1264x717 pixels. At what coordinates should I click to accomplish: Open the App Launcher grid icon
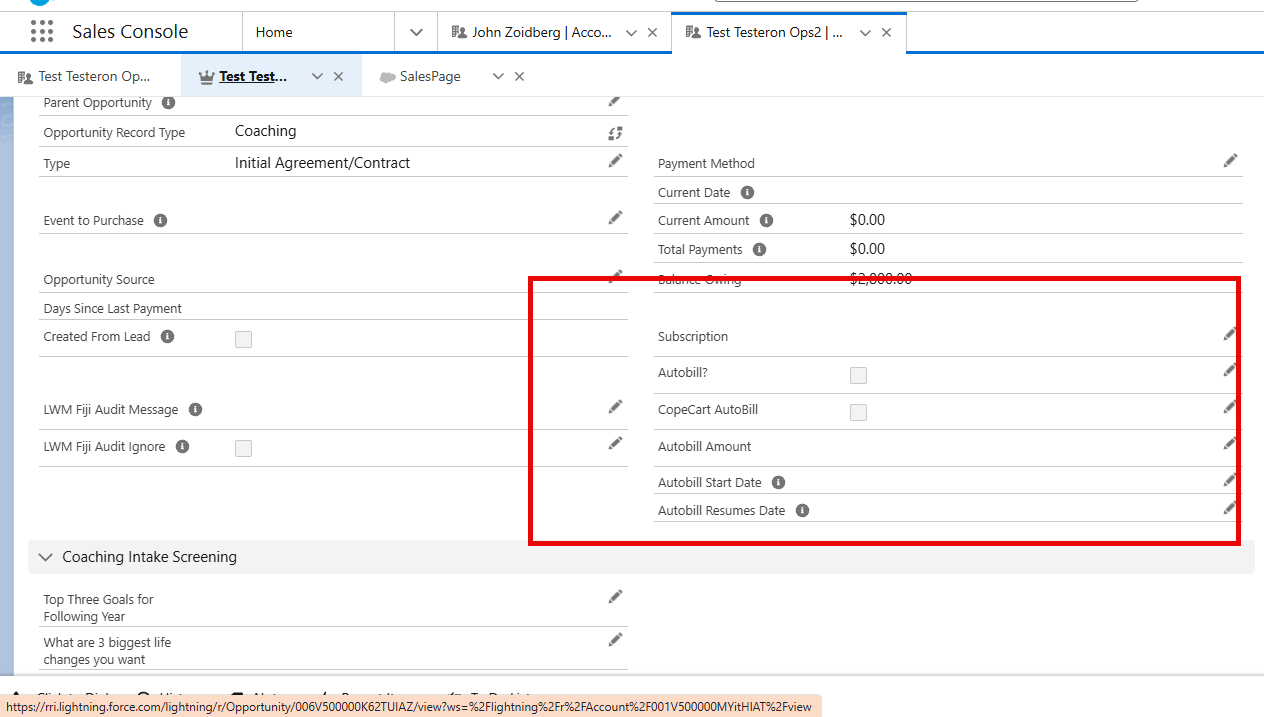point(42,32)
